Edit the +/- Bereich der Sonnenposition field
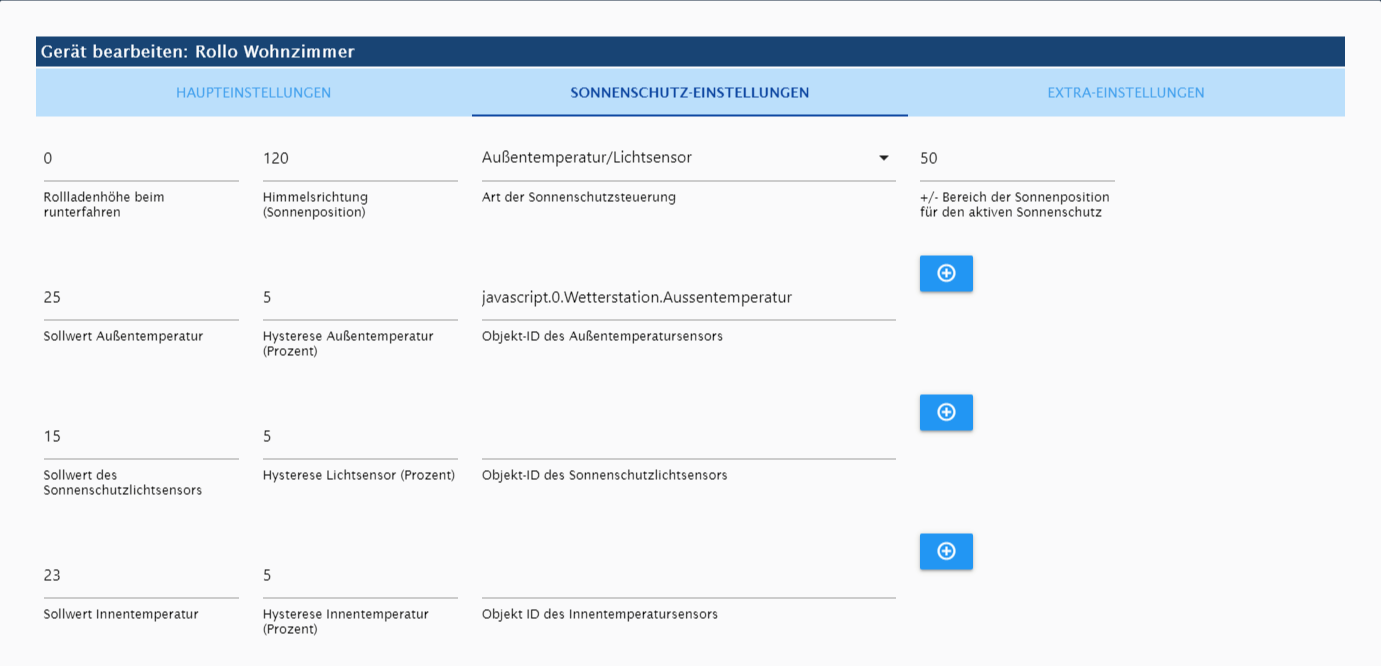The width and height of the screenshot is (1381, 666). click(x=1017, y=158)
